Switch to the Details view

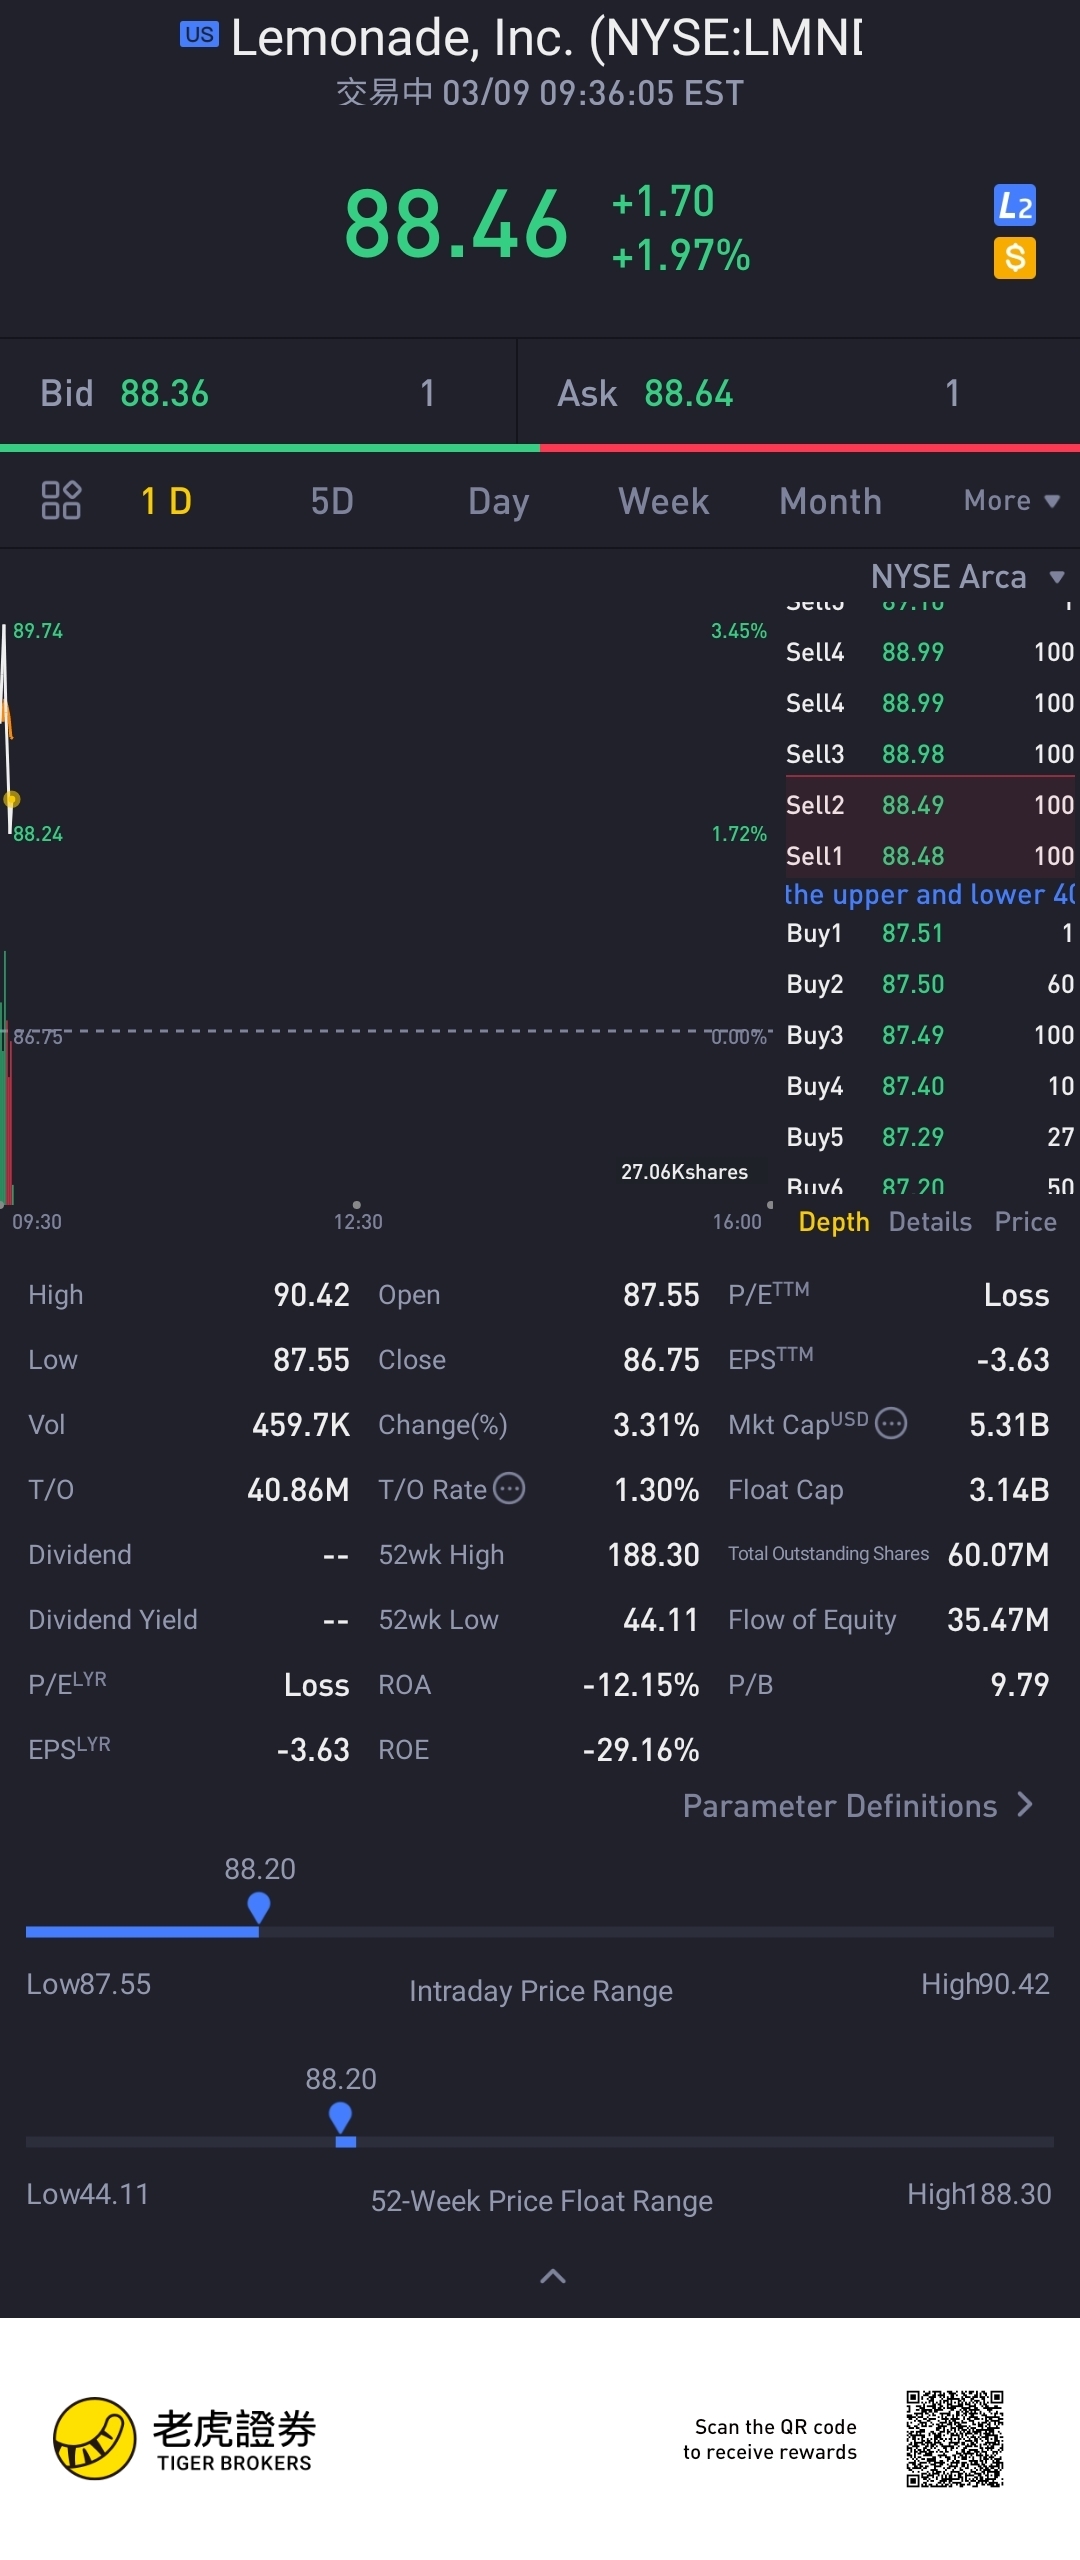coord(930,1222)
